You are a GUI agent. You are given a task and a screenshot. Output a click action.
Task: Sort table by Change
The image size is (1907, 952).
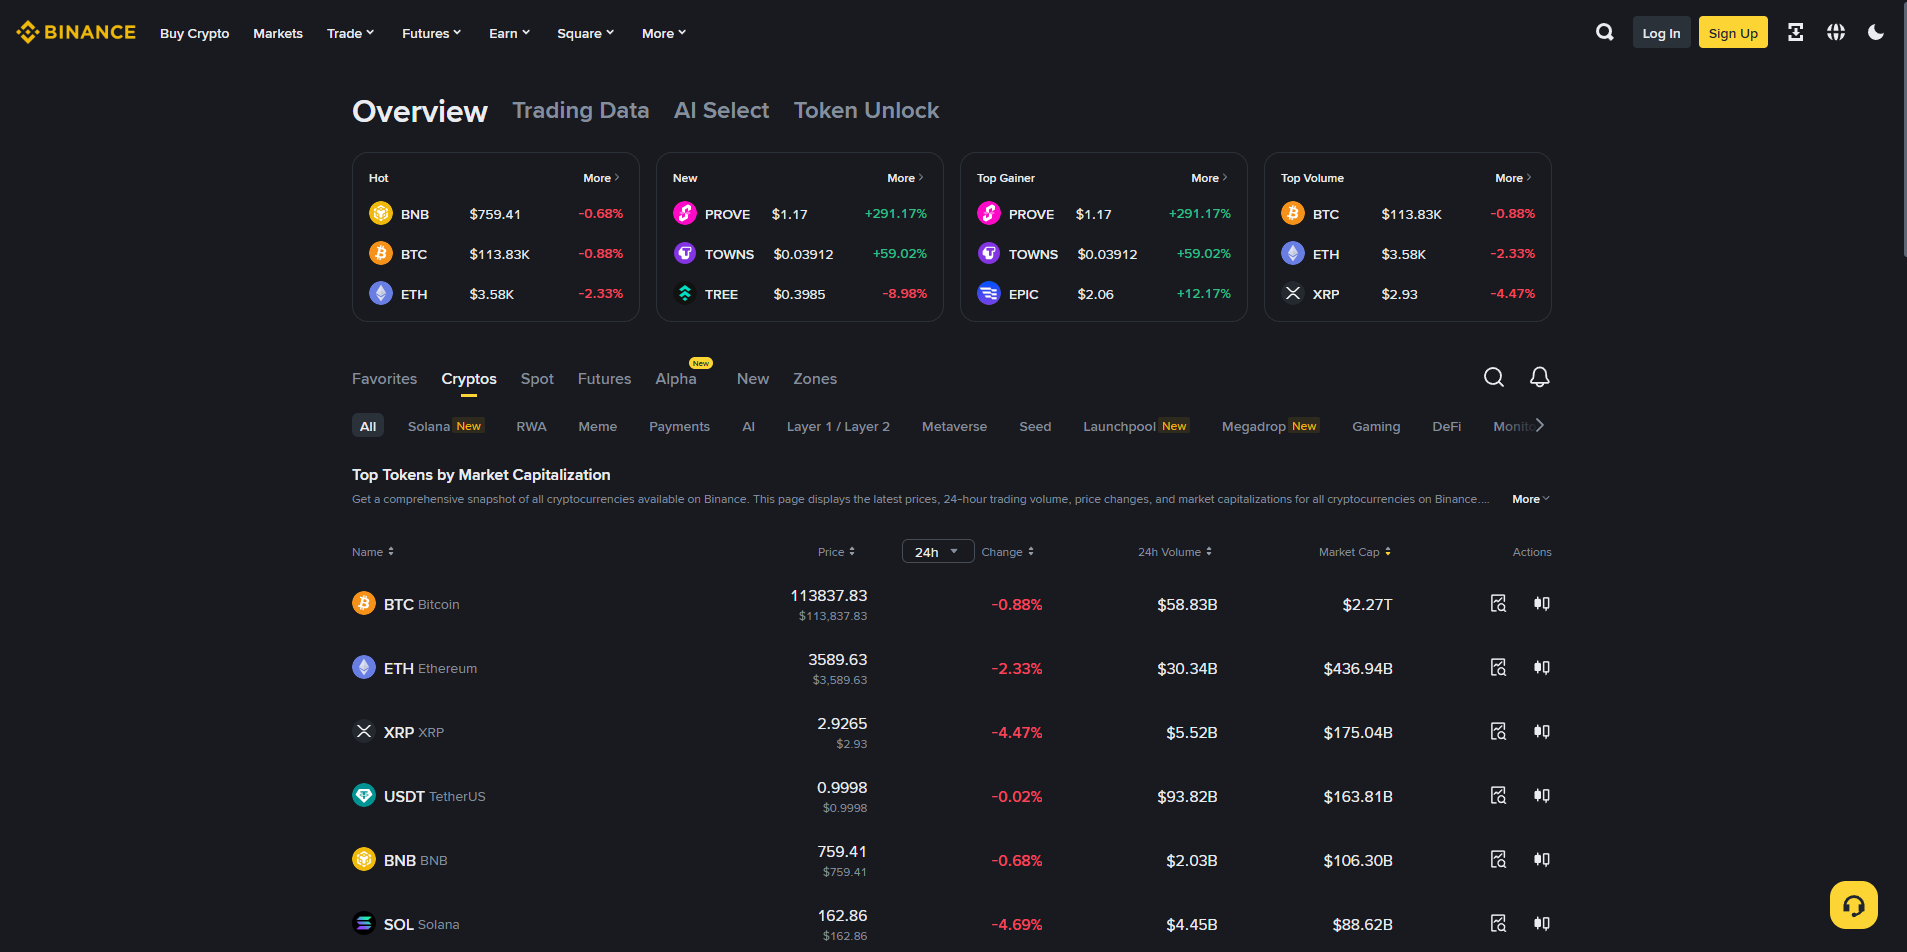point(1008,552)
